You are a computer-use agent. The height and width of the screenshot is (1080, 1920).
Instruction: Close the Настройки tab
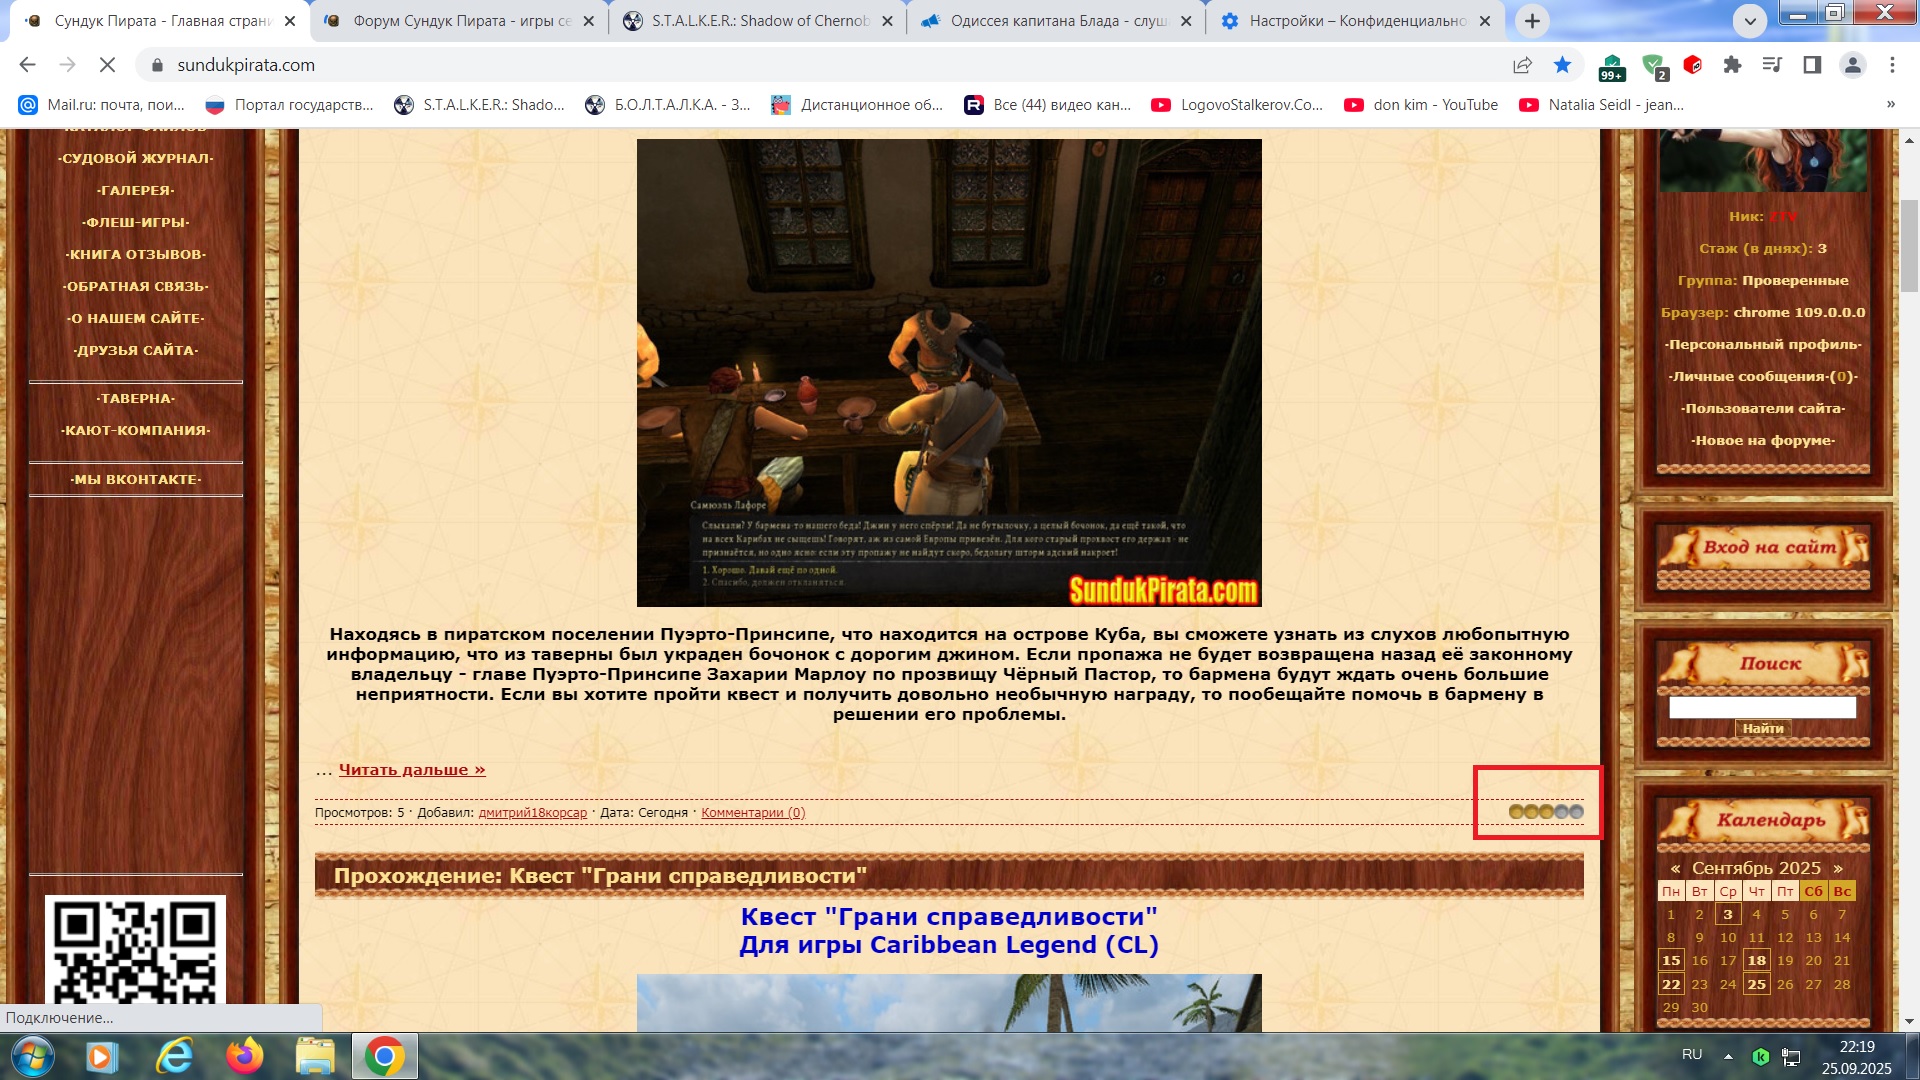tap(1484, 21)
